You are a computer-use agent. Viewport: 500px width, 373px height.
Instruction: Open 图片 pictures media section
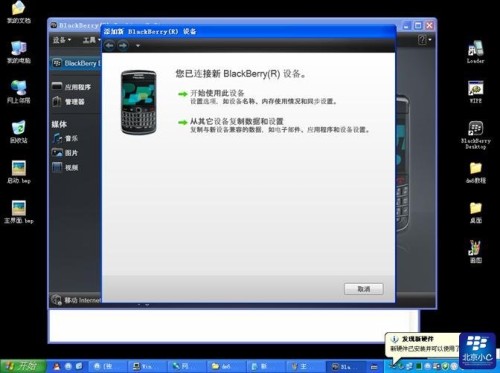tap(65, 153)
